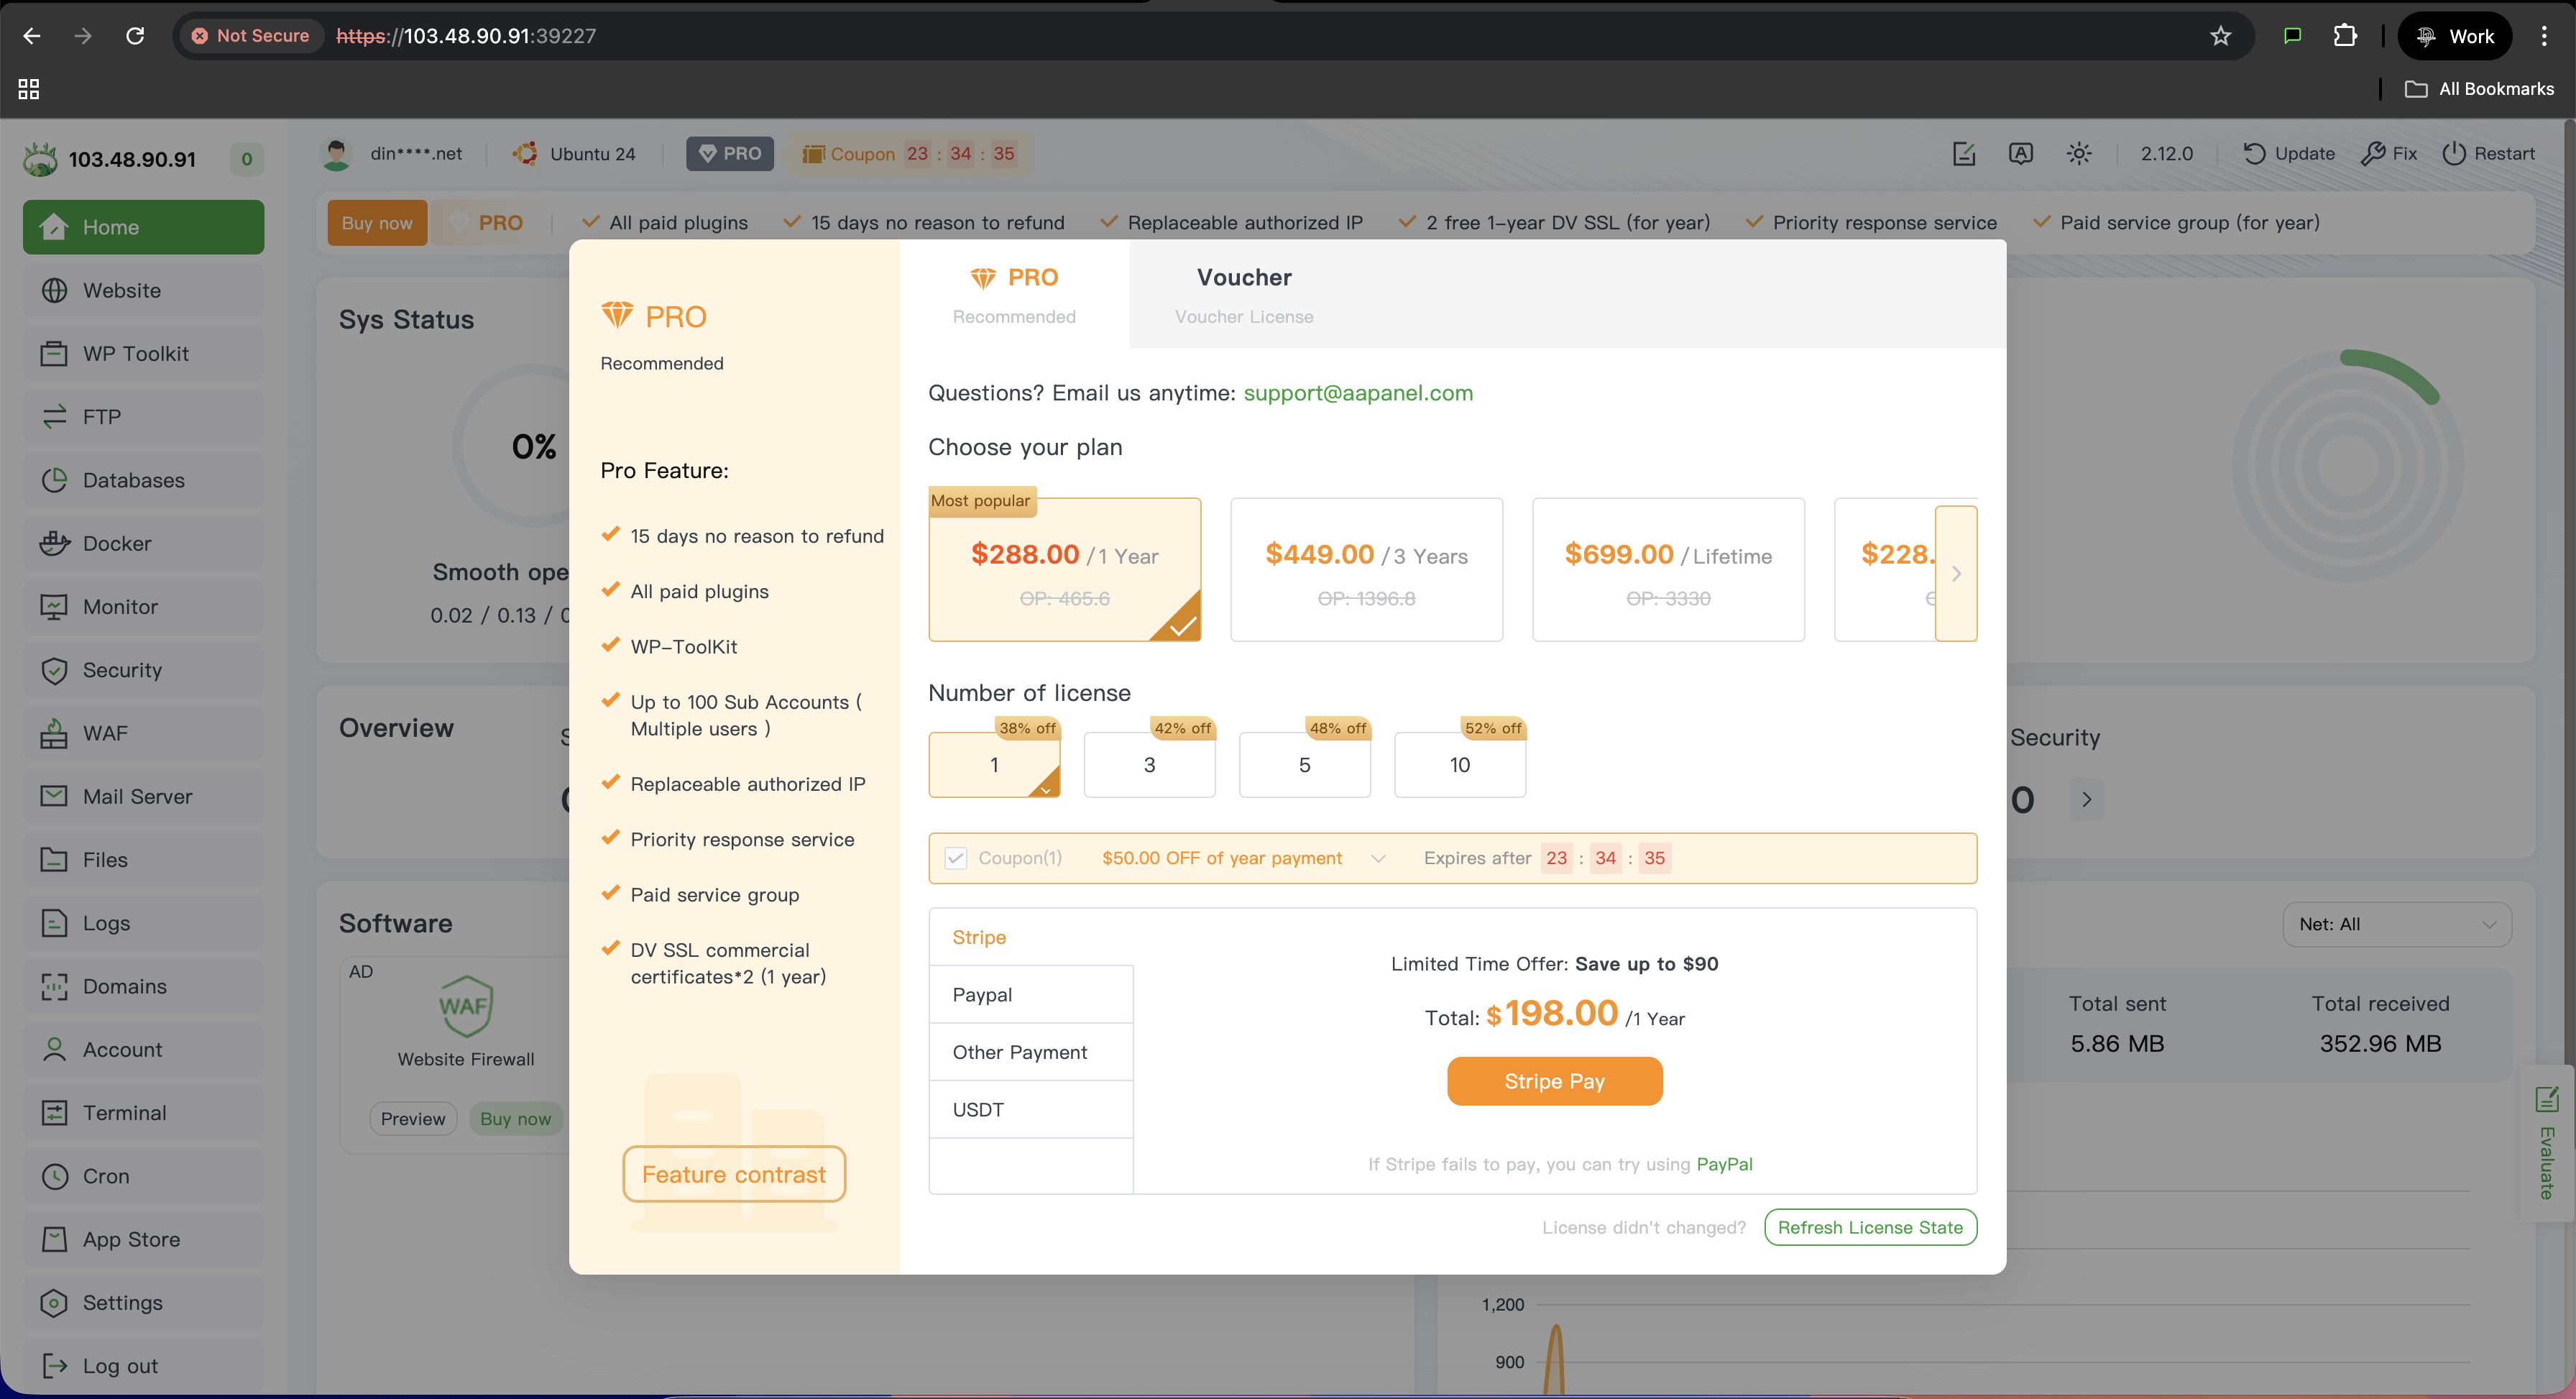The width and height of the screenshot is (2576, 1399).
Task: Click the Update refresh icon
Action: coord(2254,154)
